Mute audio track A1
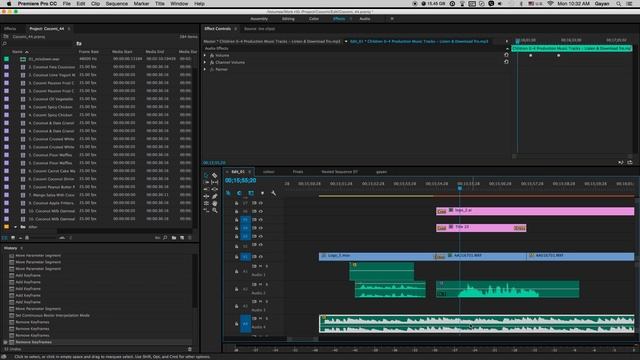 tap(260, 266)
